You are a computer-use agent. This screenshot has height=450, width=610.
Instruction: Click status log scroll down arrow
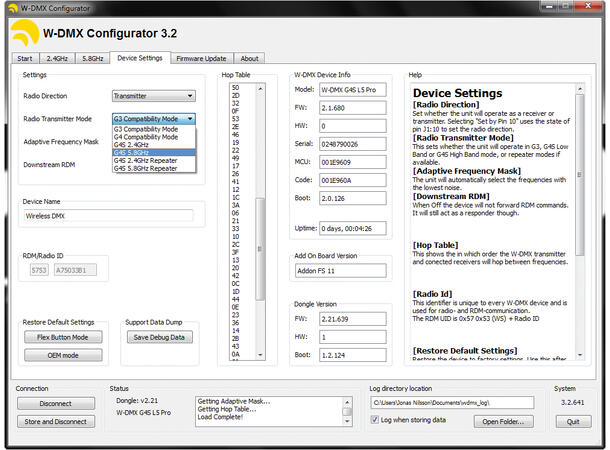click(x=347, y=421)
